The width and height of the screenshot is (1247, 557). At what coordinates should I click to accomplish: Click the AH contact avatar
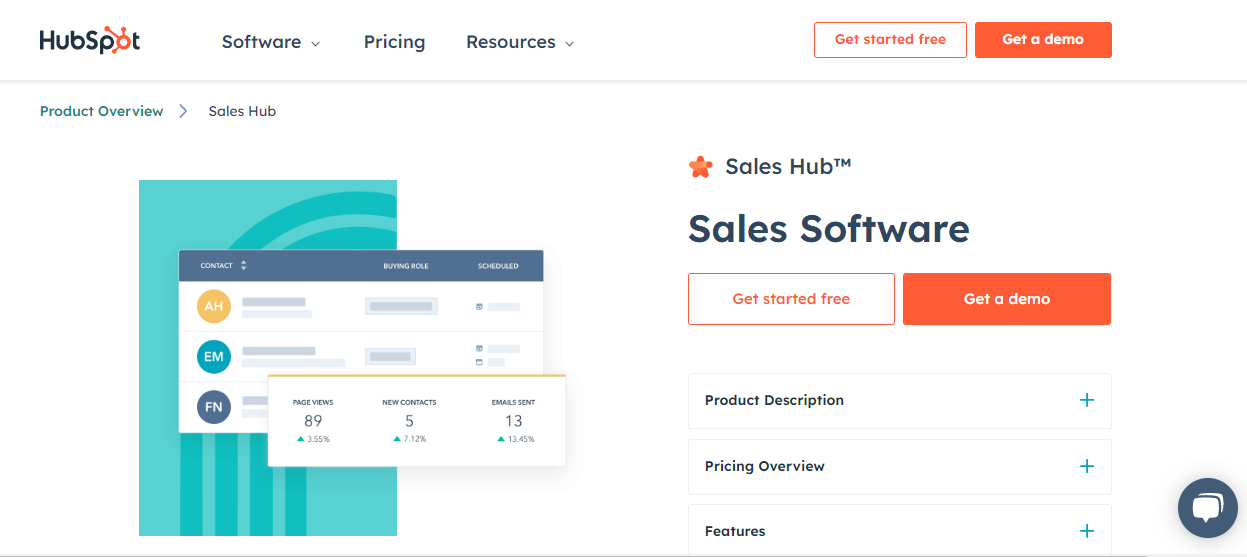(214, 306)
